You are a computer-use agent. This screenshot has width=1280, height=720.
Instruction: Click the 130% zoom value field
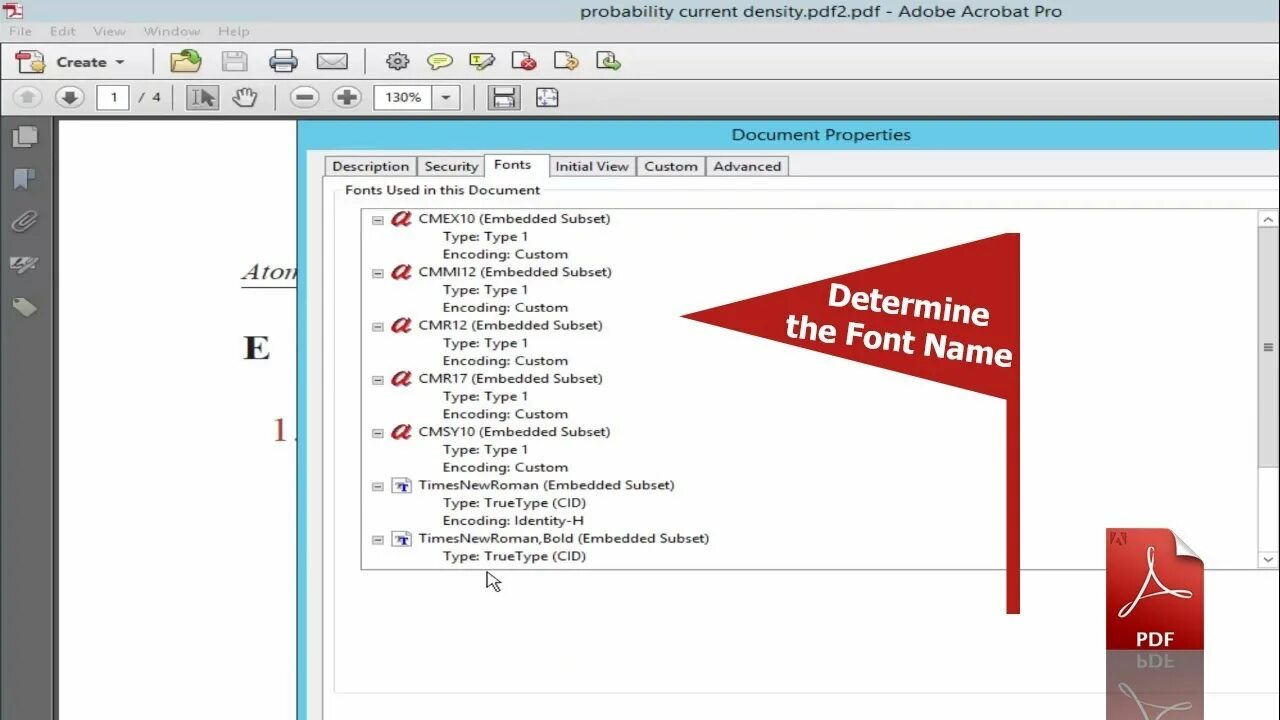[x=403, y=97]
